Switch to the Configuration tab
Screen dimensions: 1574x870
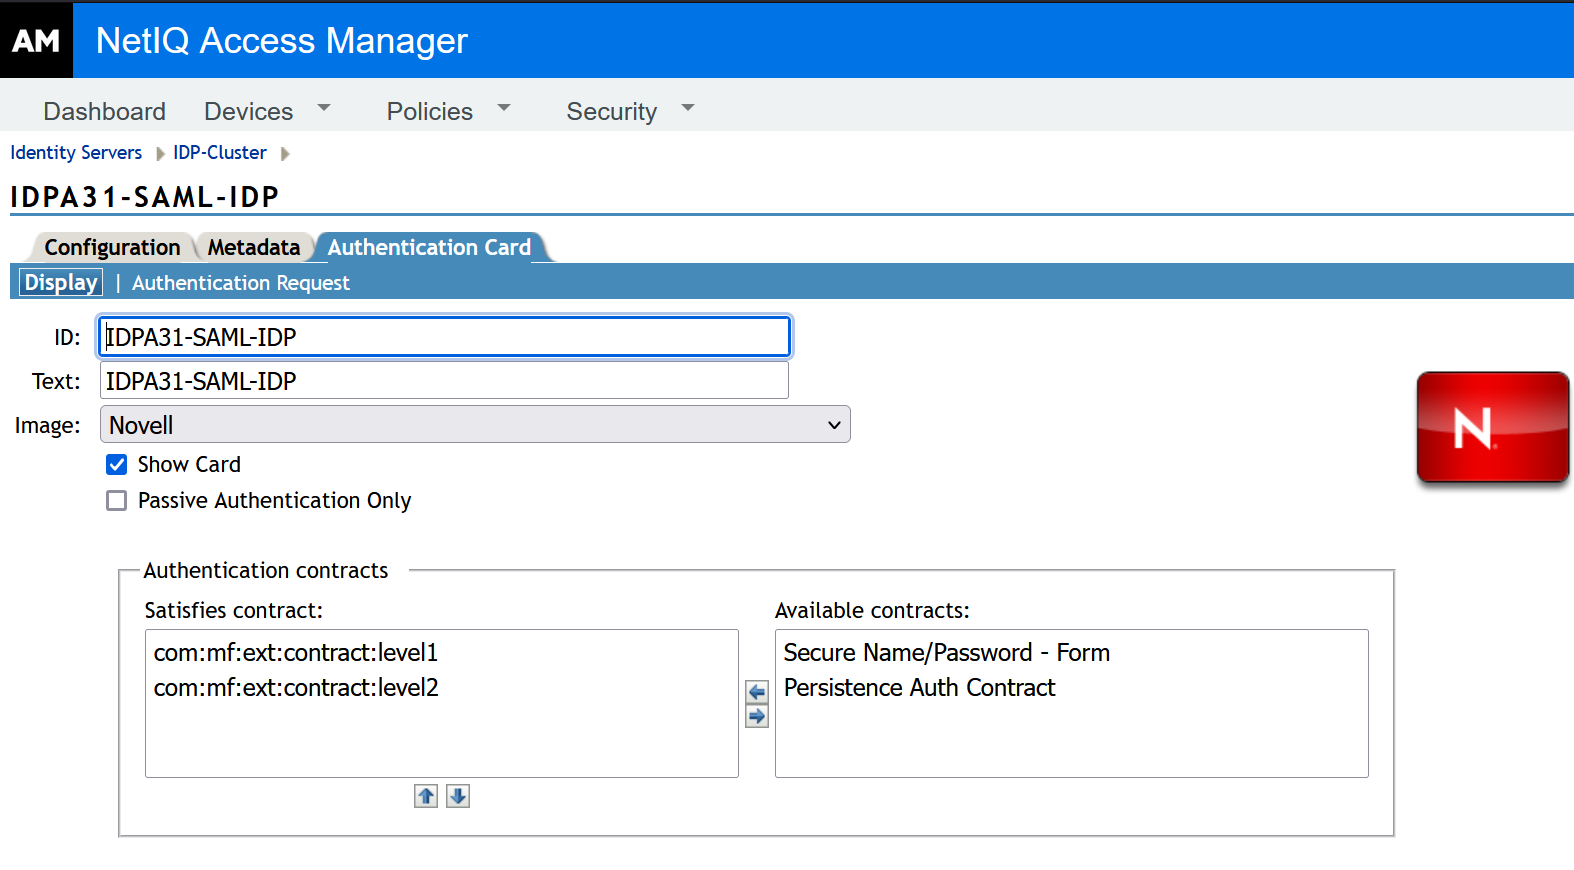point(112,247)
